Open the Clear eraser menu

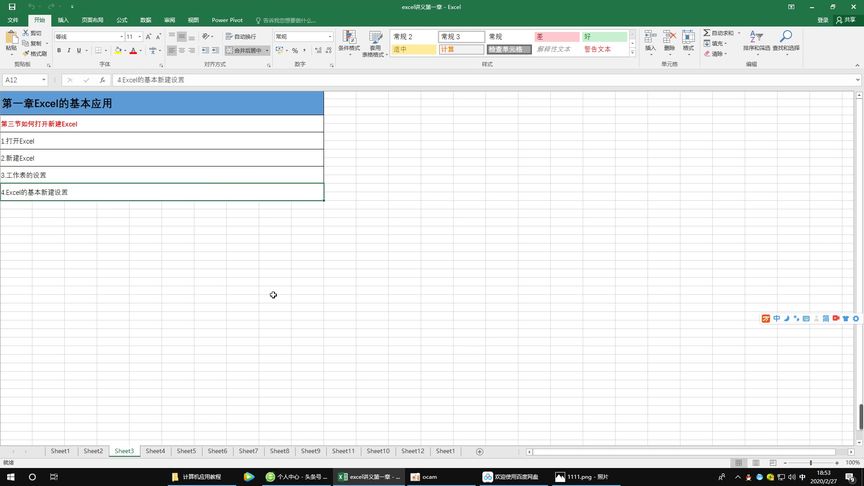(715, 53)
